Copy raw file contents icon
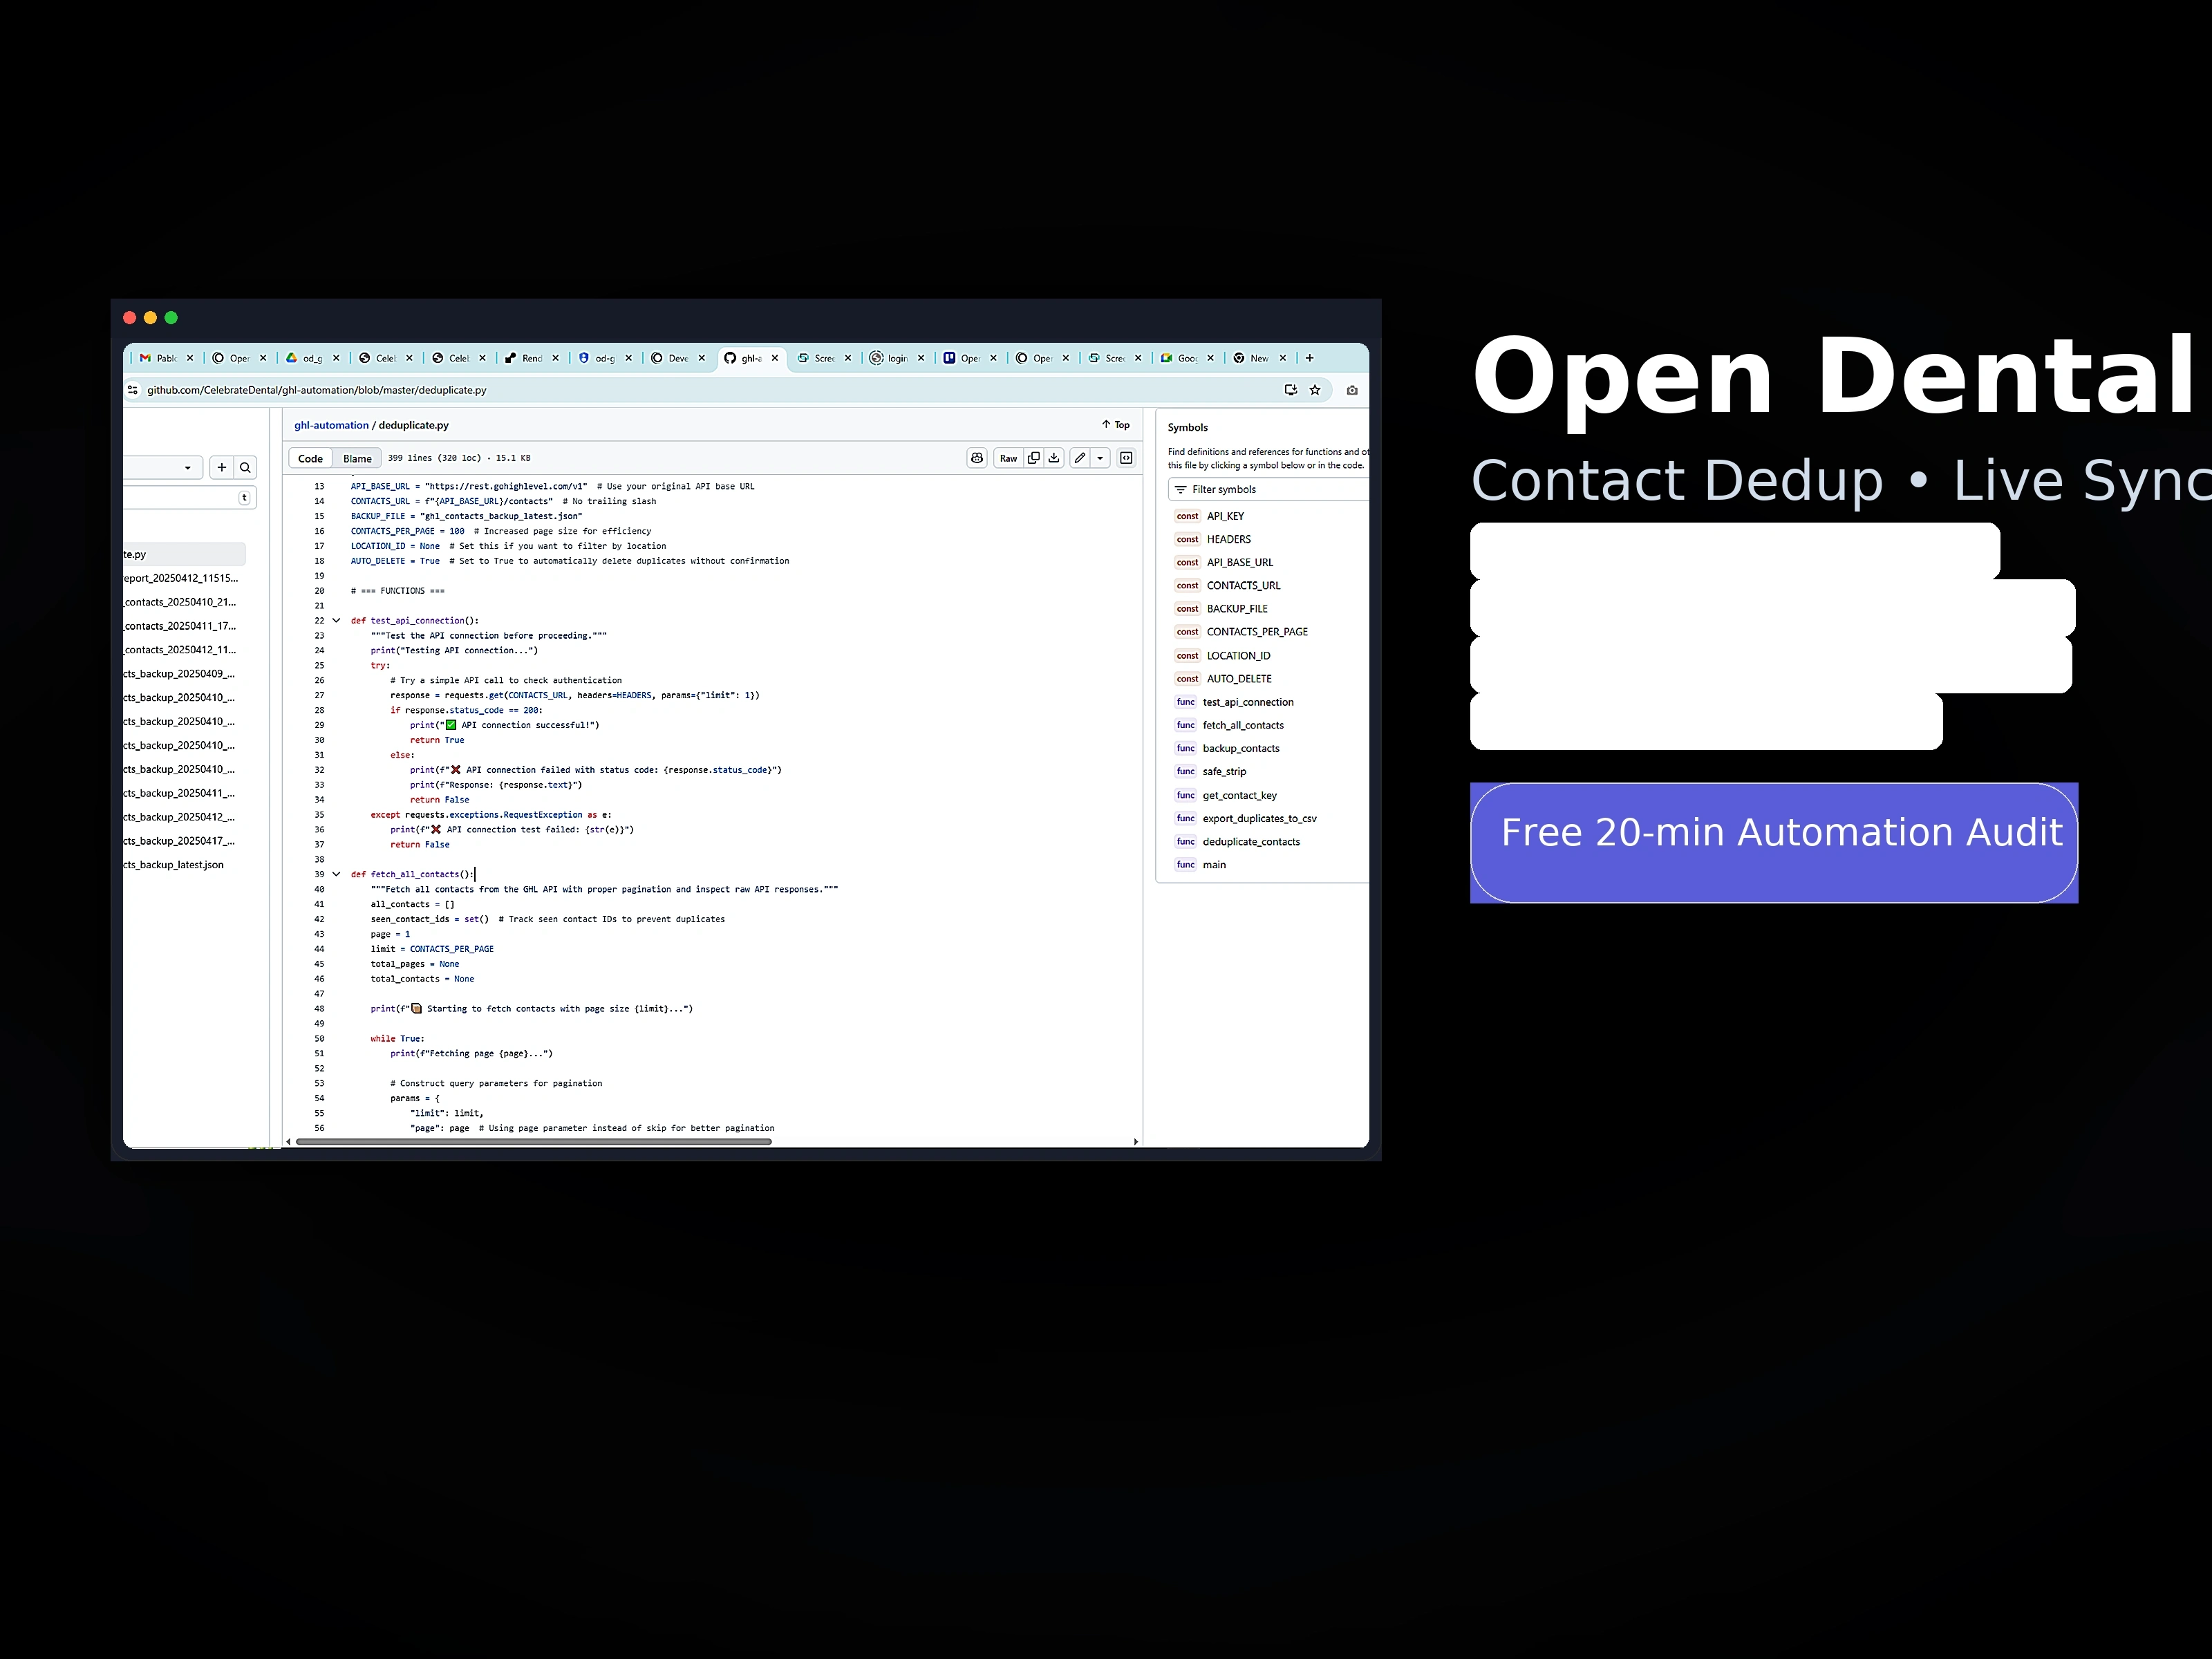Image resolution: width=2212 pixels, height=1659 pixels. [1033, 458]
